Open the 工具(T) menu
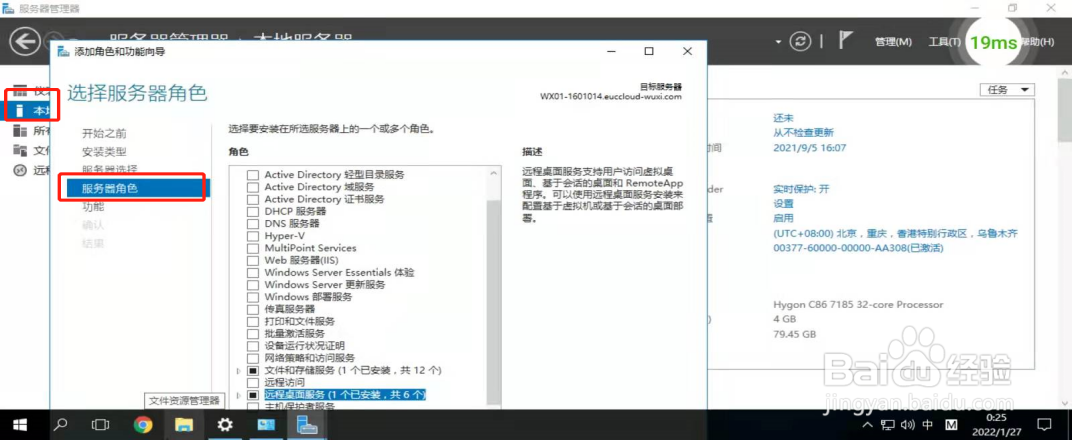The width and height of the screenshot is (1073, 441). (x=945, y=42)
